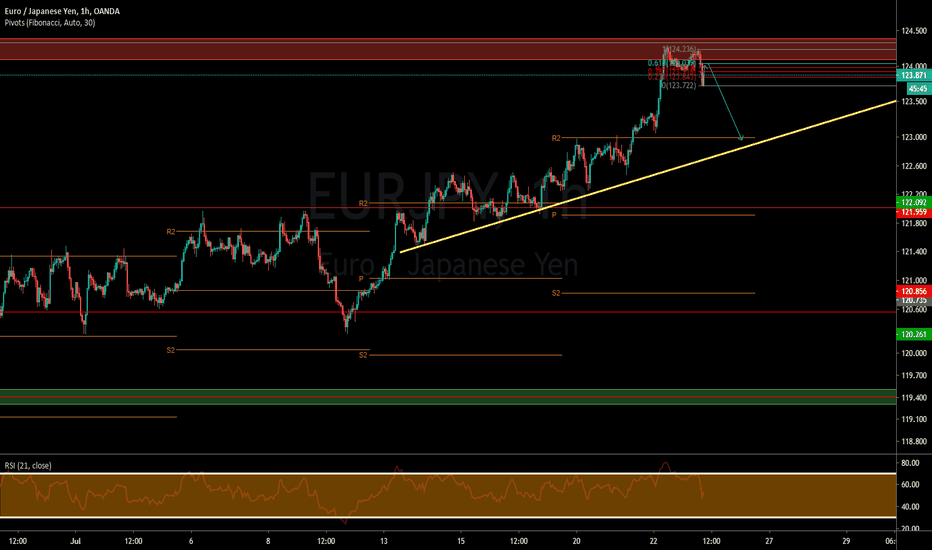Click the Euro / Japanese Yen, 1h, OANDA title
The image size is (932, 550).
pyautogui.click(x=62, y=11)
